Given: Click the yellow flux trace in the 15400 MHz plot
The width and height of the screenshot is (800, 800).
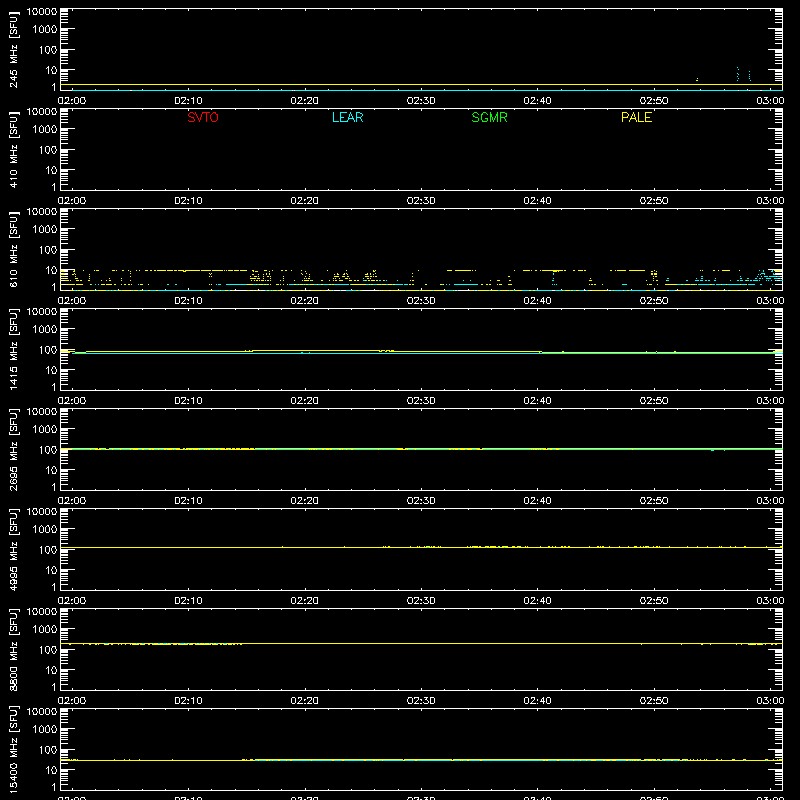Looking at the screenshot, I should (x=421, y=760).
